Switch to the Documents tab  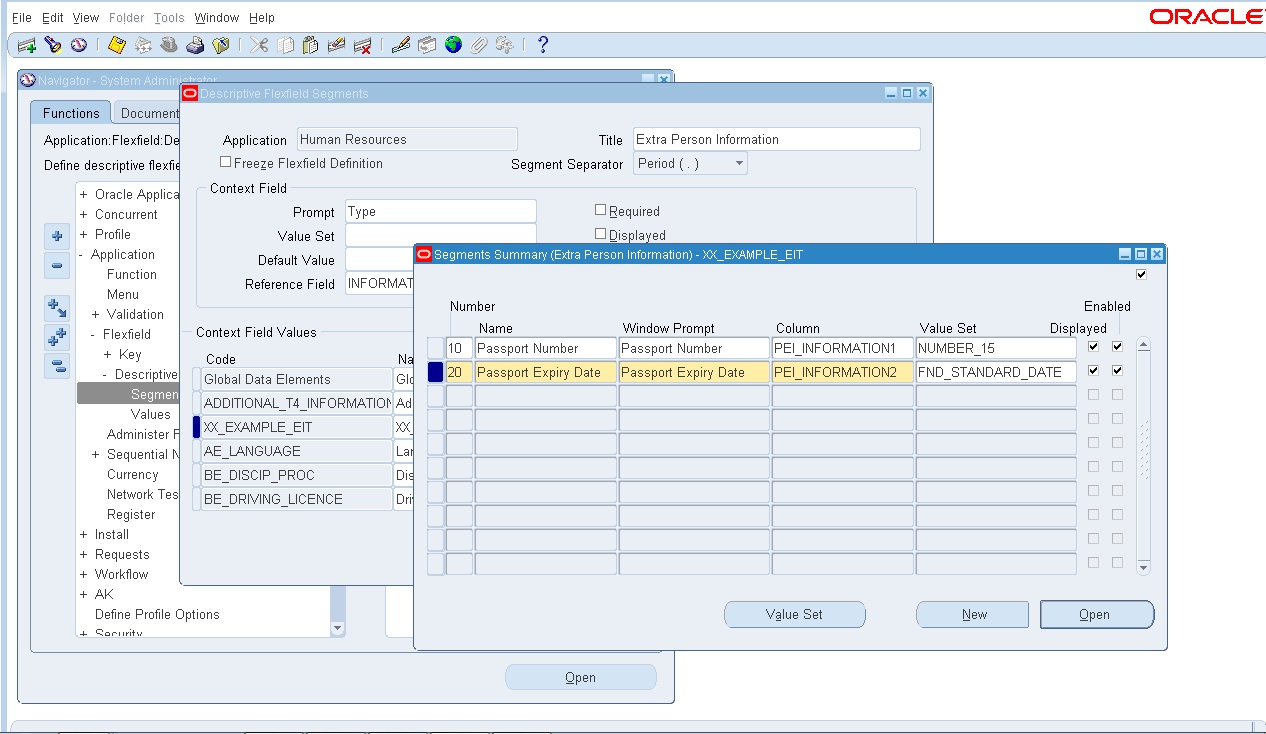tap(148, 113)
